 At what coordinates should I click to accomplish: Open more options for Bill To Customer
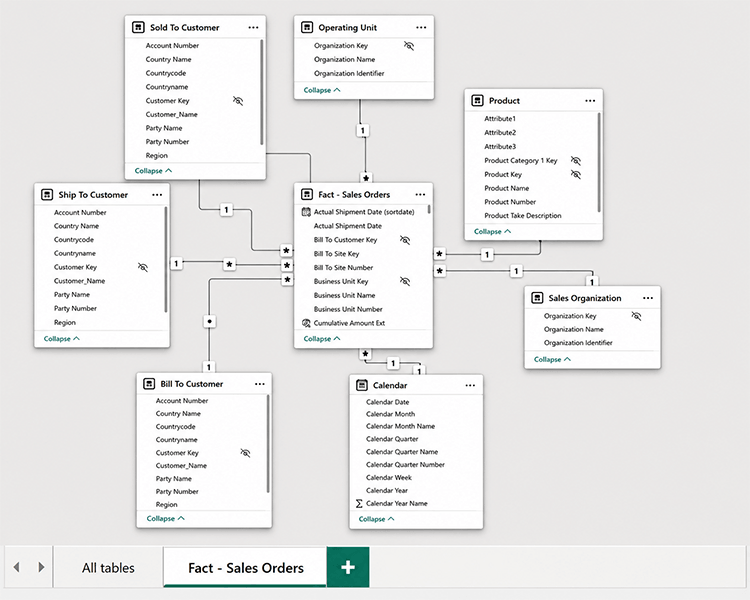(x=260, y=384)
